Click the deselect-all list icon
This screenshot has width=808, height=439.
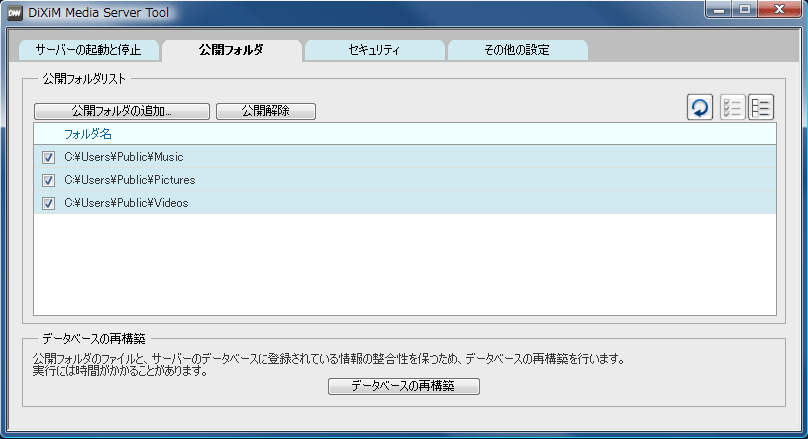761,107
